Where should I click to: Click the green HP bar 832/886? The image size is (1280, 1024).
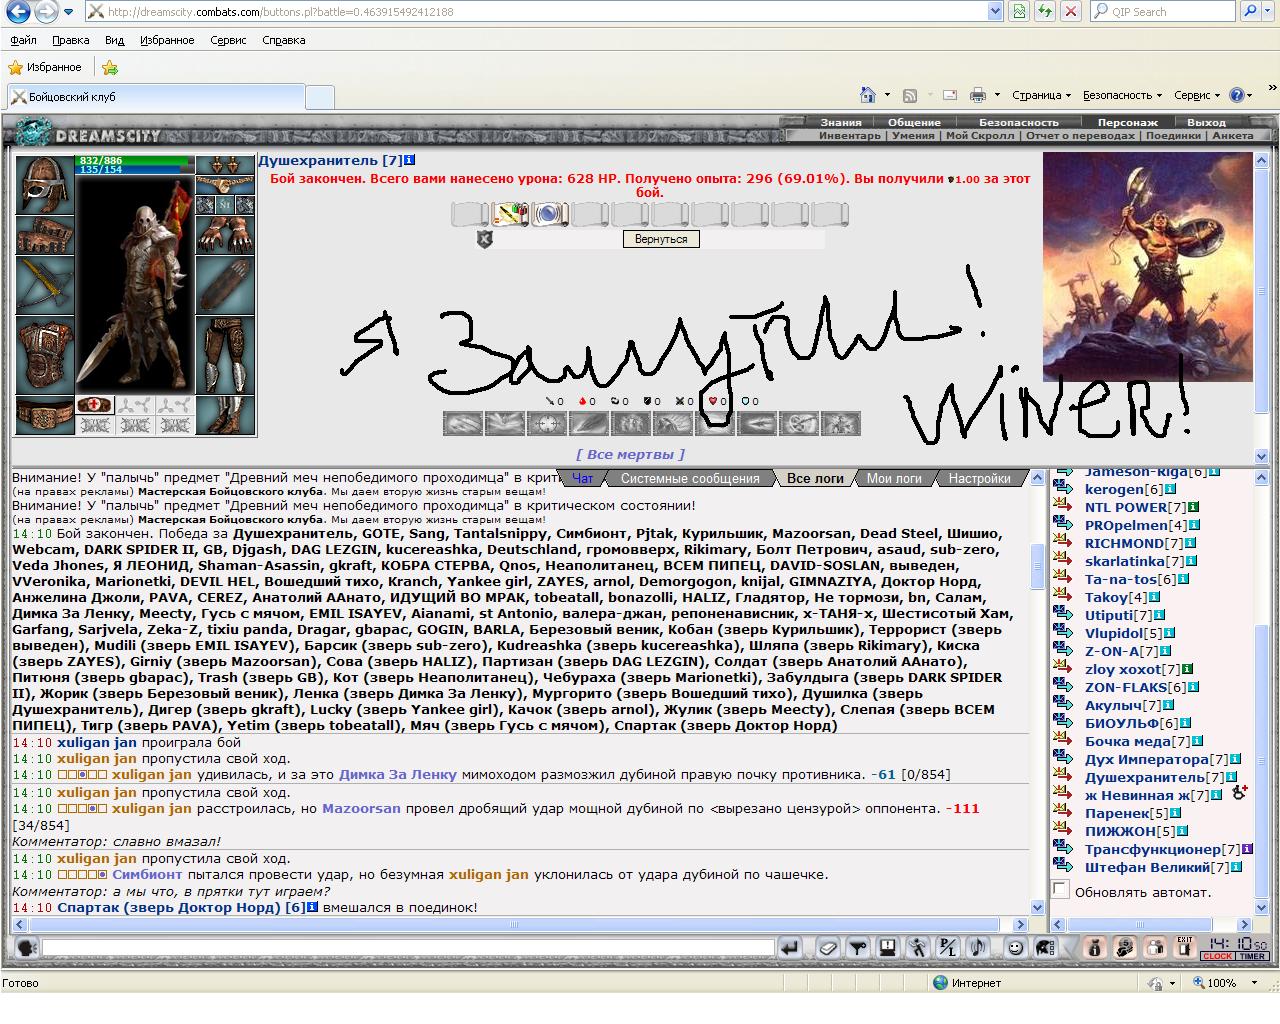pos(134,160)
